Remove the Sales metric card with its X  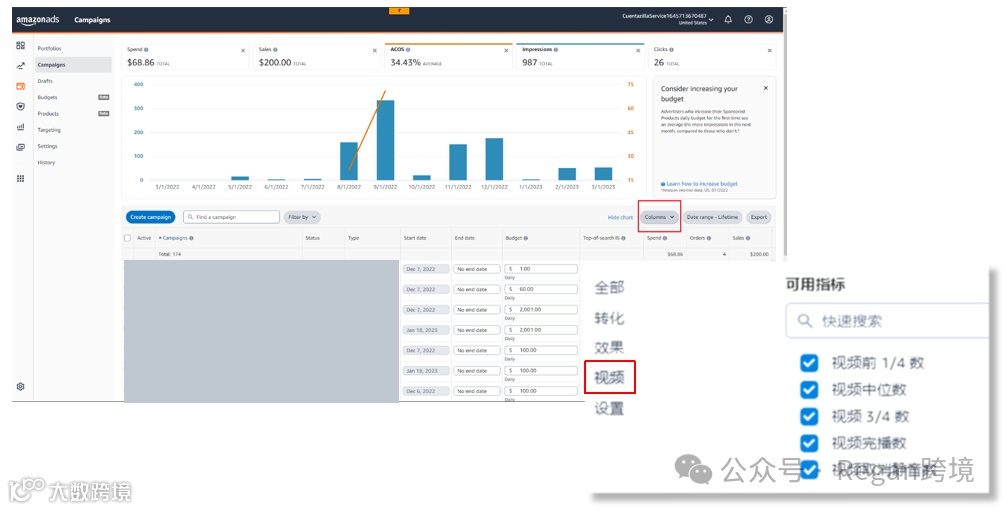click(x=375, y=50)
